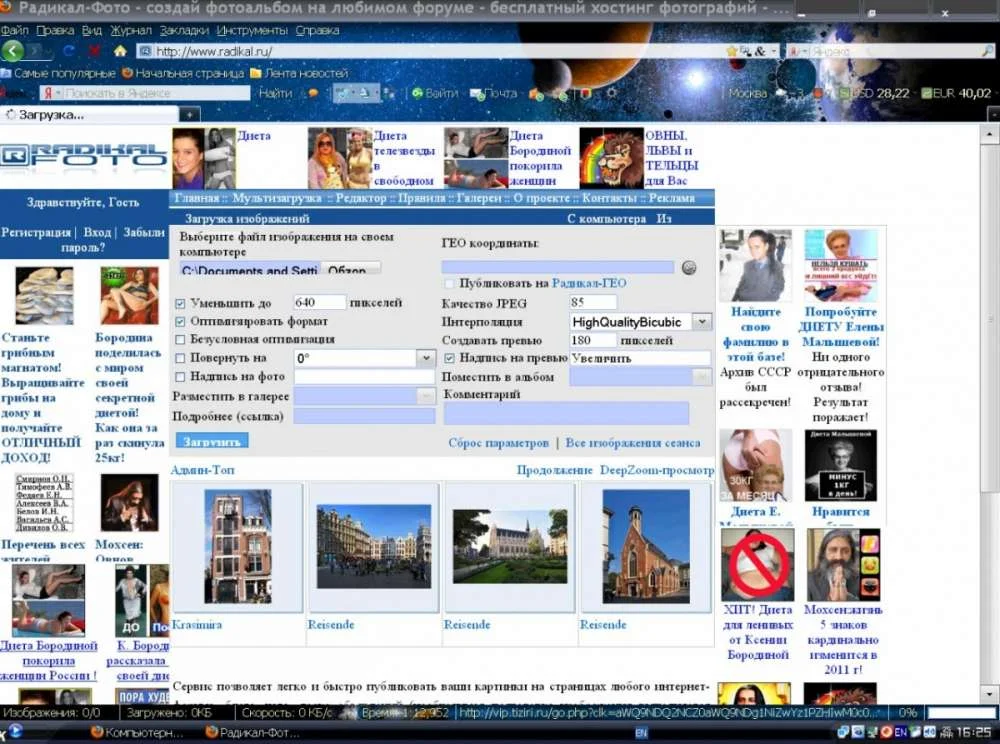Open 'Начальная страница' bookmark
Screen dimensions: 1000x744
point(183,73)
